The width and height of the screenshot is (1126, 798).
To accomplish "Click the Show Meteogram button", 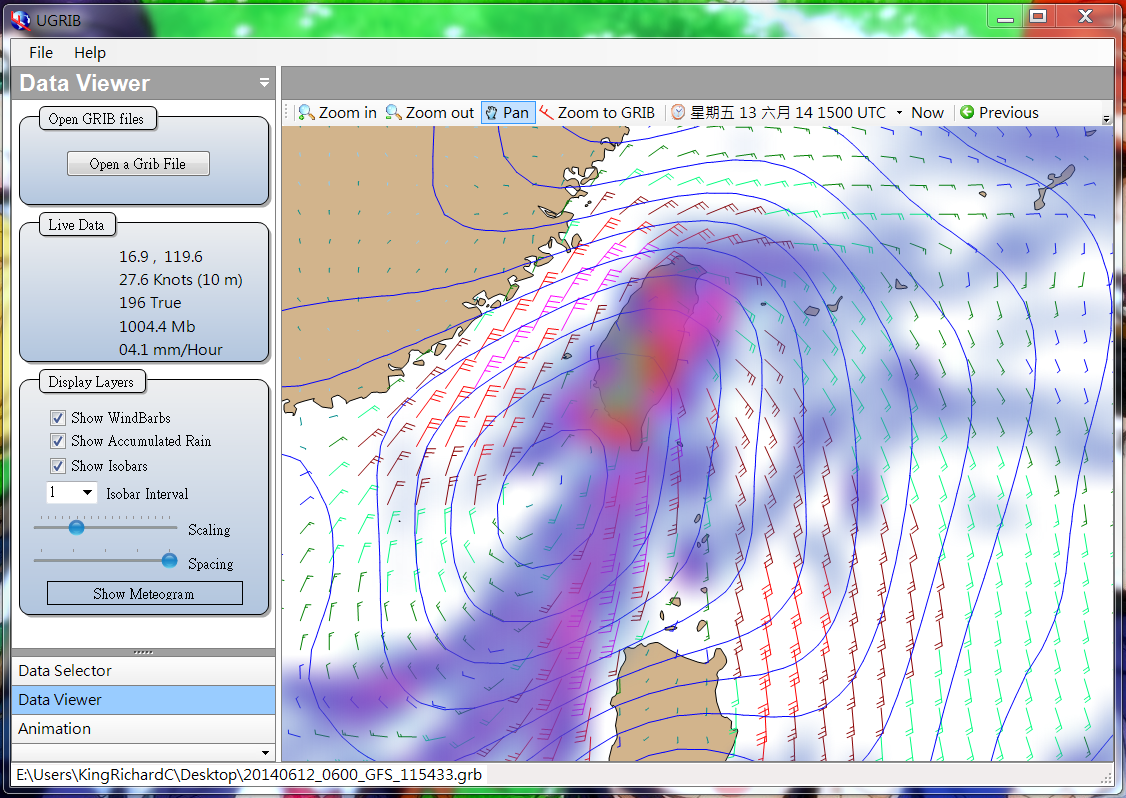I will 144,594.
